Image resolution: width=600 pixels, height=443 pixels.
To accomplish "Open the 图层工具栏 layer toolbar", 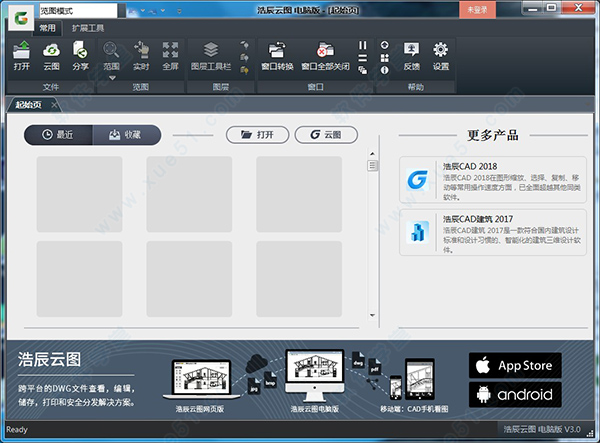I will pos(211,56).
